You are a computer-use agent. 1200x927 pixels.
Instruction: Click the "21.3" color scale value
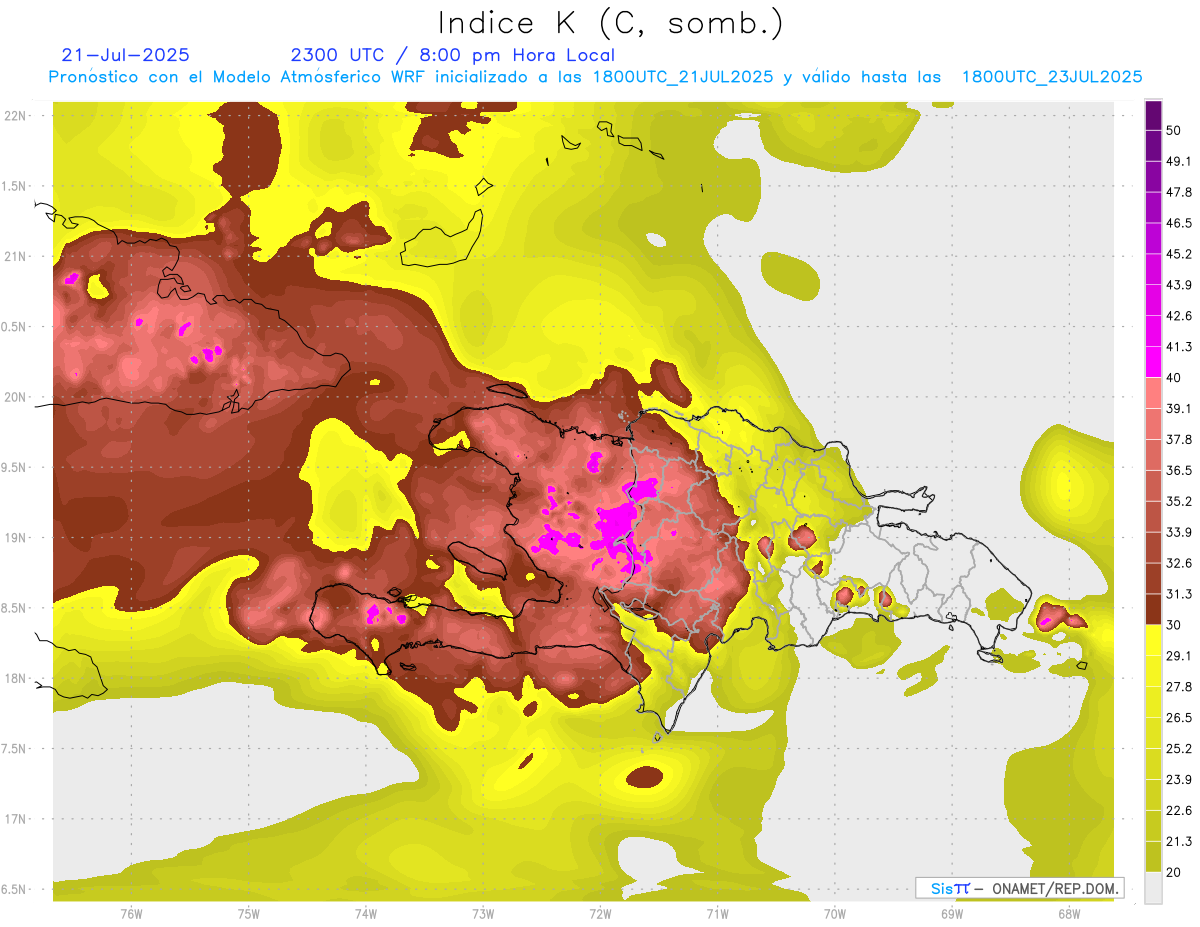1179,842
